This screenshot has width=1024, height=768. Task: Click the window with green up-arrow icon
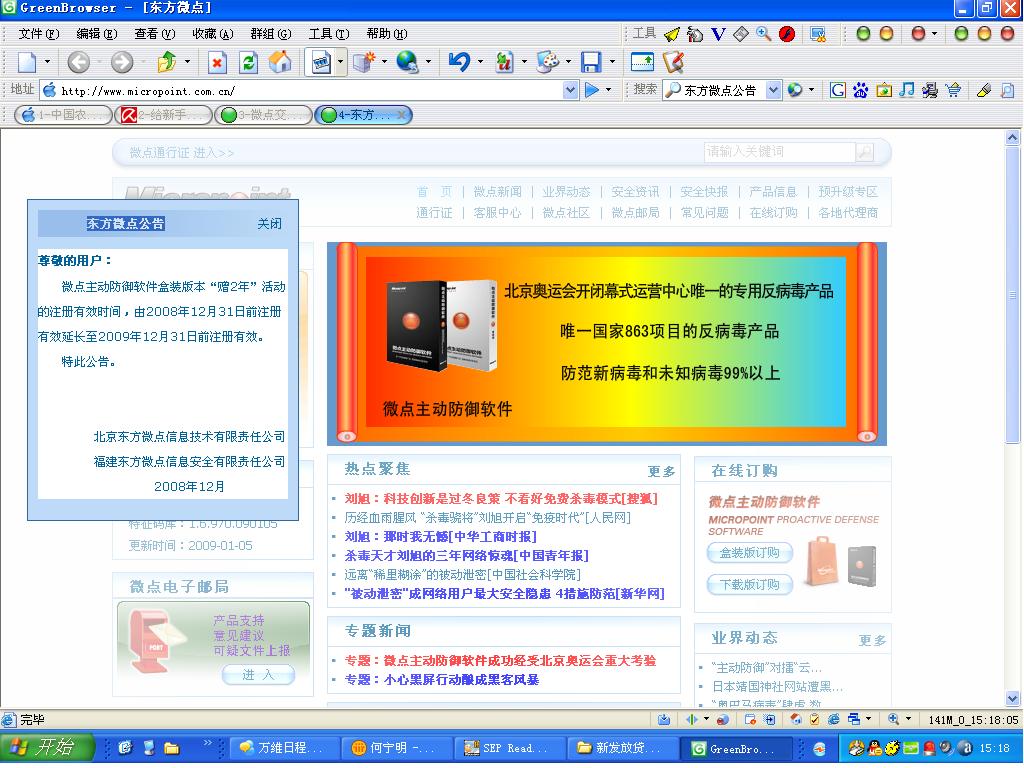643,63
